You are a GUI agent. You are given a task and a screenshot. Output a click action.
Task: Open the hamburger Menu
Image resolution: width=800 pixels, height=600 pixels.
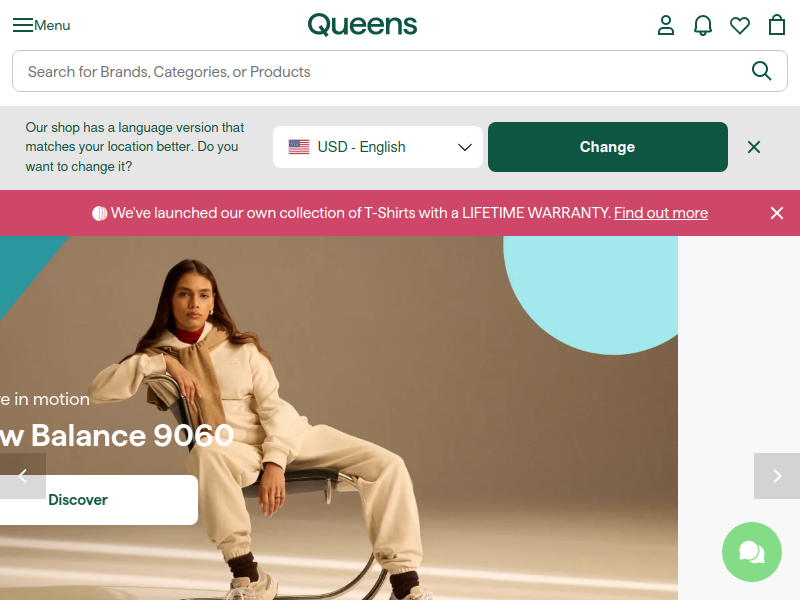[x=41, y=25]
